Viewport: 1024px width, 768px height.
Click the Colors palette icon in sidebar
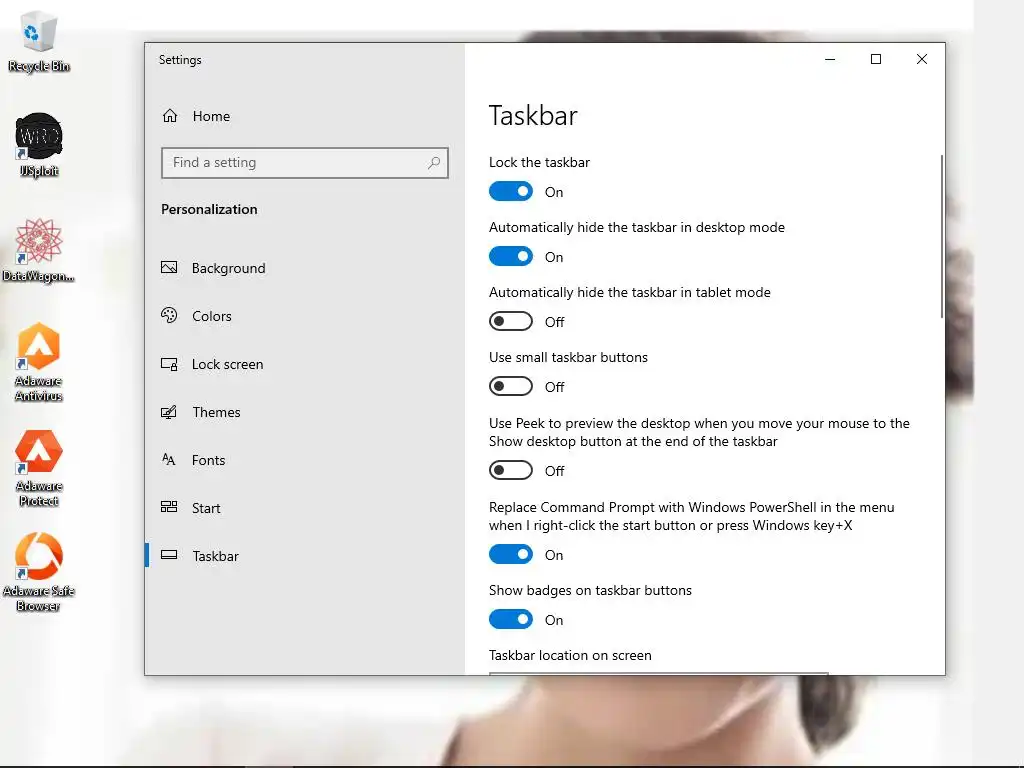(x=169, y=315)
